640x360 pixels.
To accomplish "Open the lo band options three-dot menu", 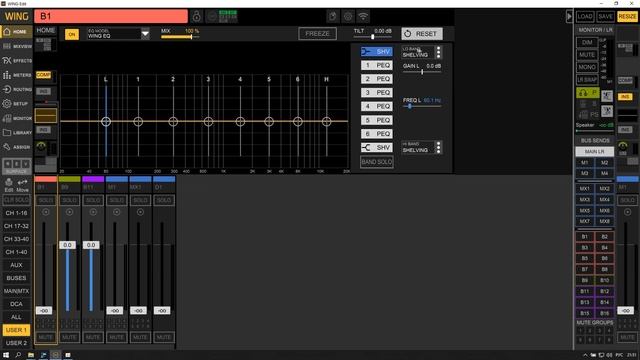I will click(x=438, y=52).
